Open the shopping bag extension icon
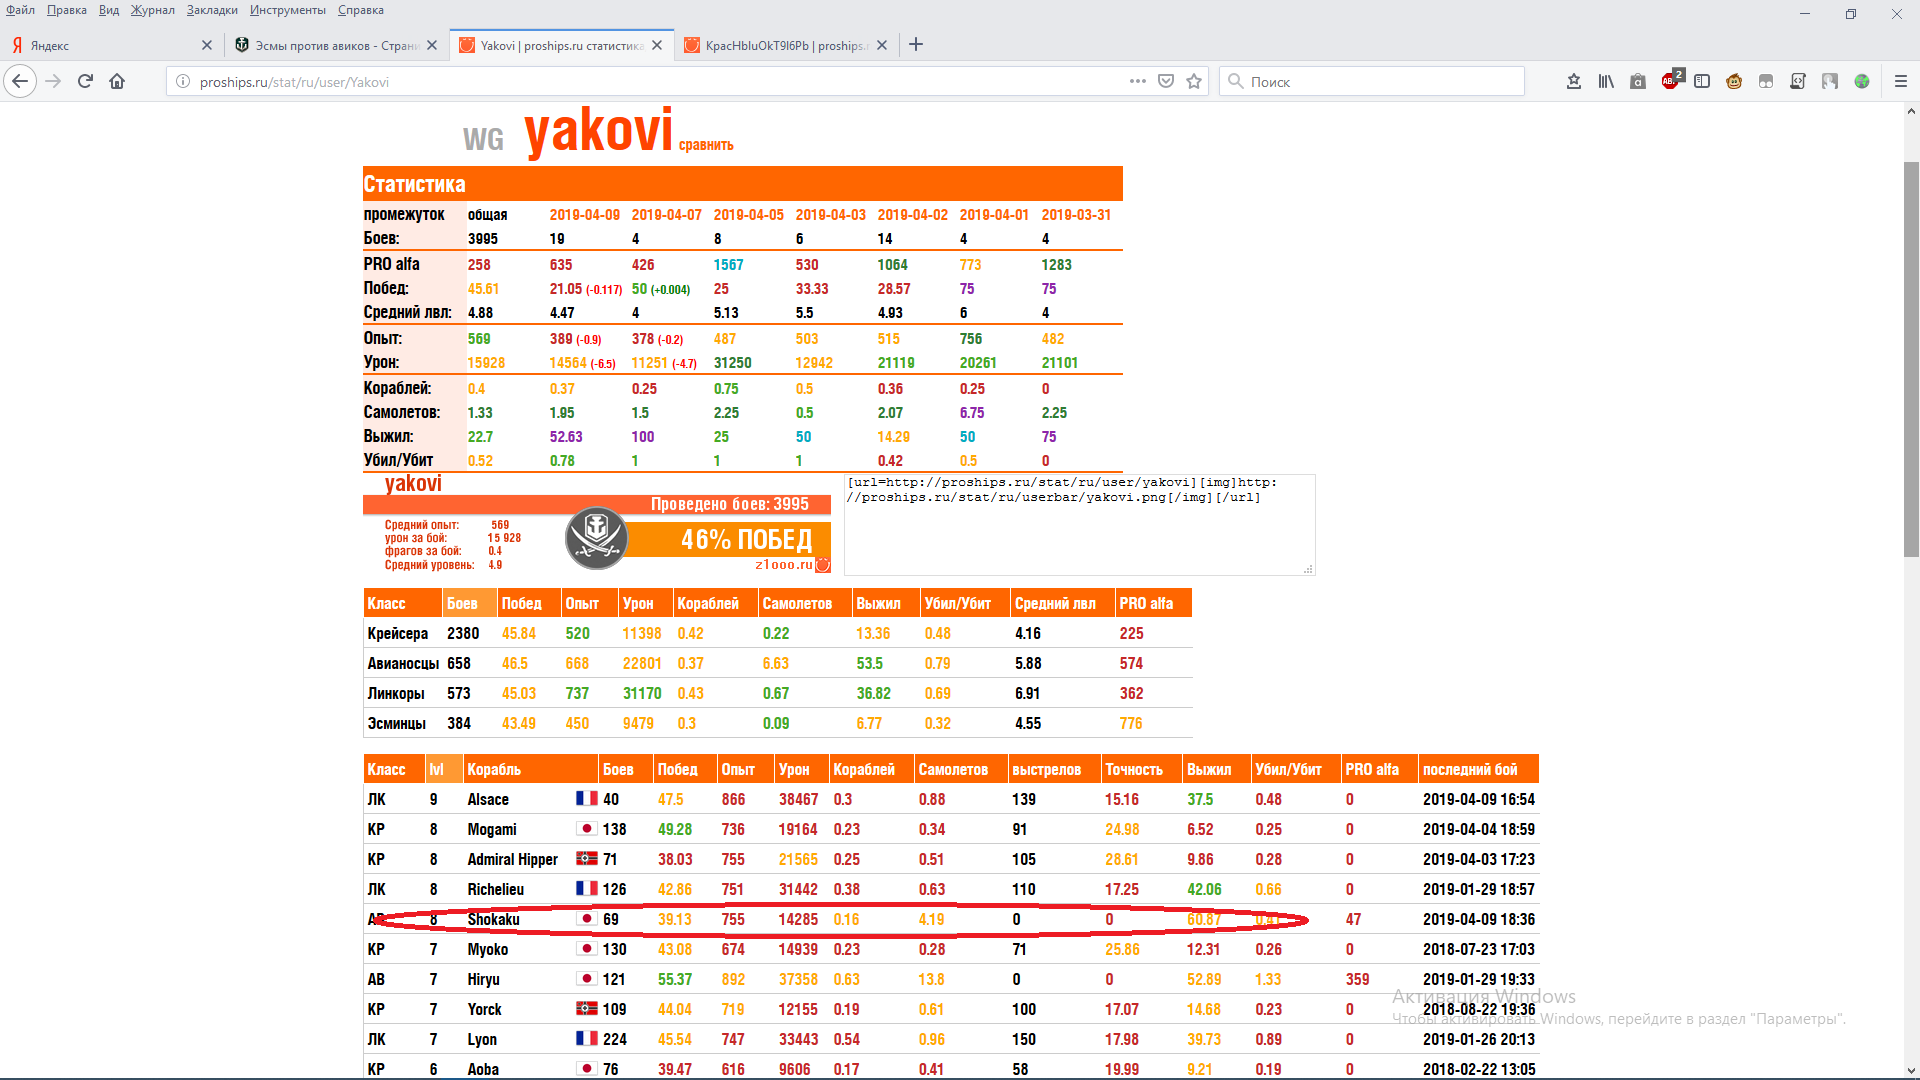 point(1638,81)
